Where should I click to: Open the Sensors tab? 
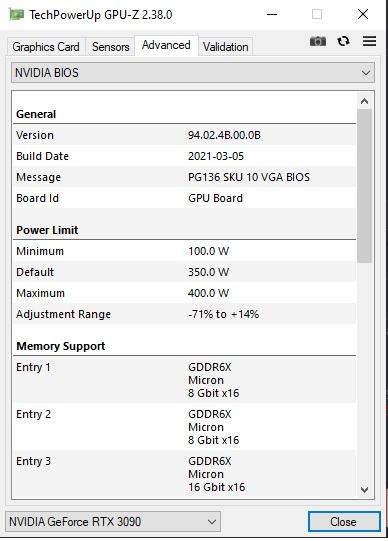point(110,47)
